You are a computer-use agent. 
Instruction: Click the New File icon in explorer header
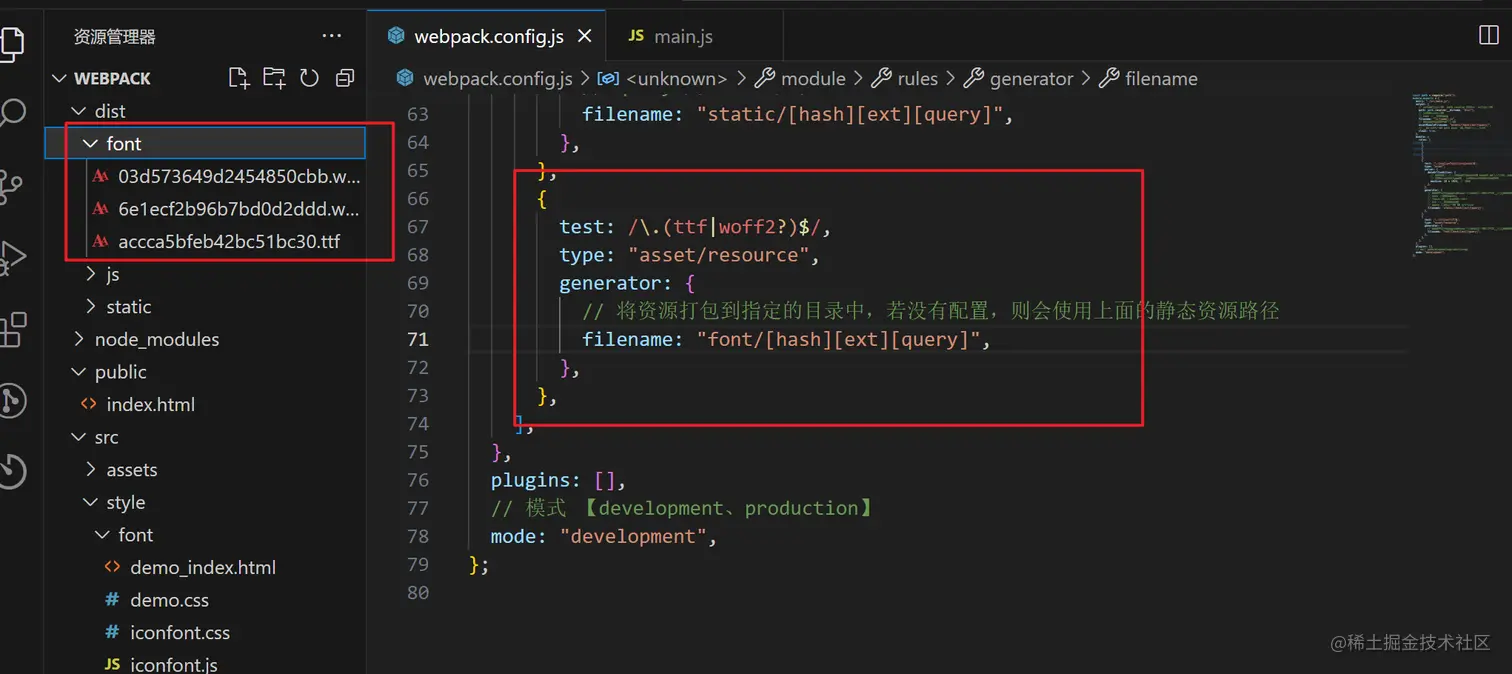238,78
